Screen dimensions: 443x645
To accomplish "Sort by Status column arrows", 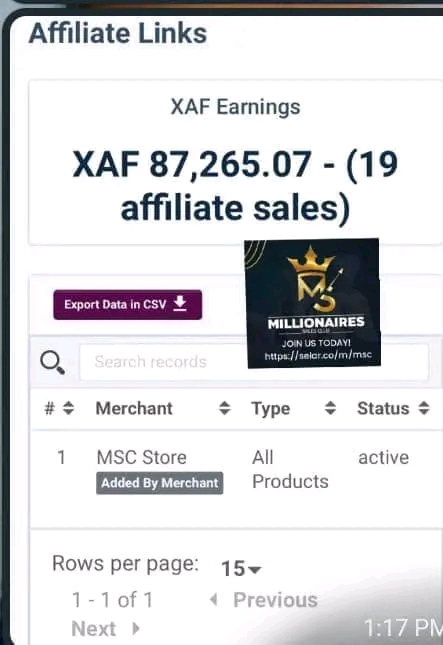I will (x=424, y=408).
